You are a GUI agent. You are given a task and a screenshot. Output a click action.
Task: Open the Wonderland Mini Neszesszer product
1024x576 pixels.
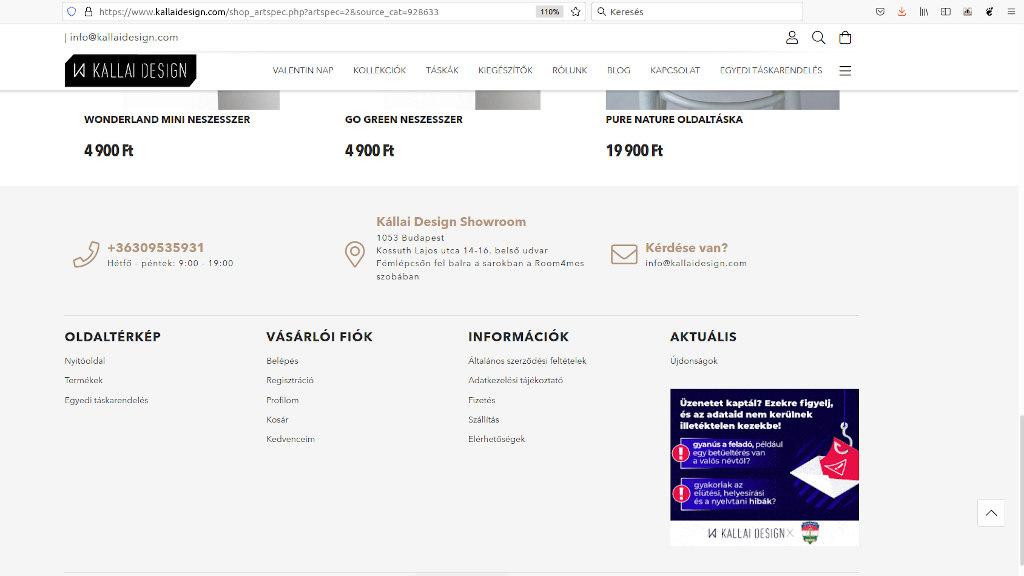[x=167, y=120]
